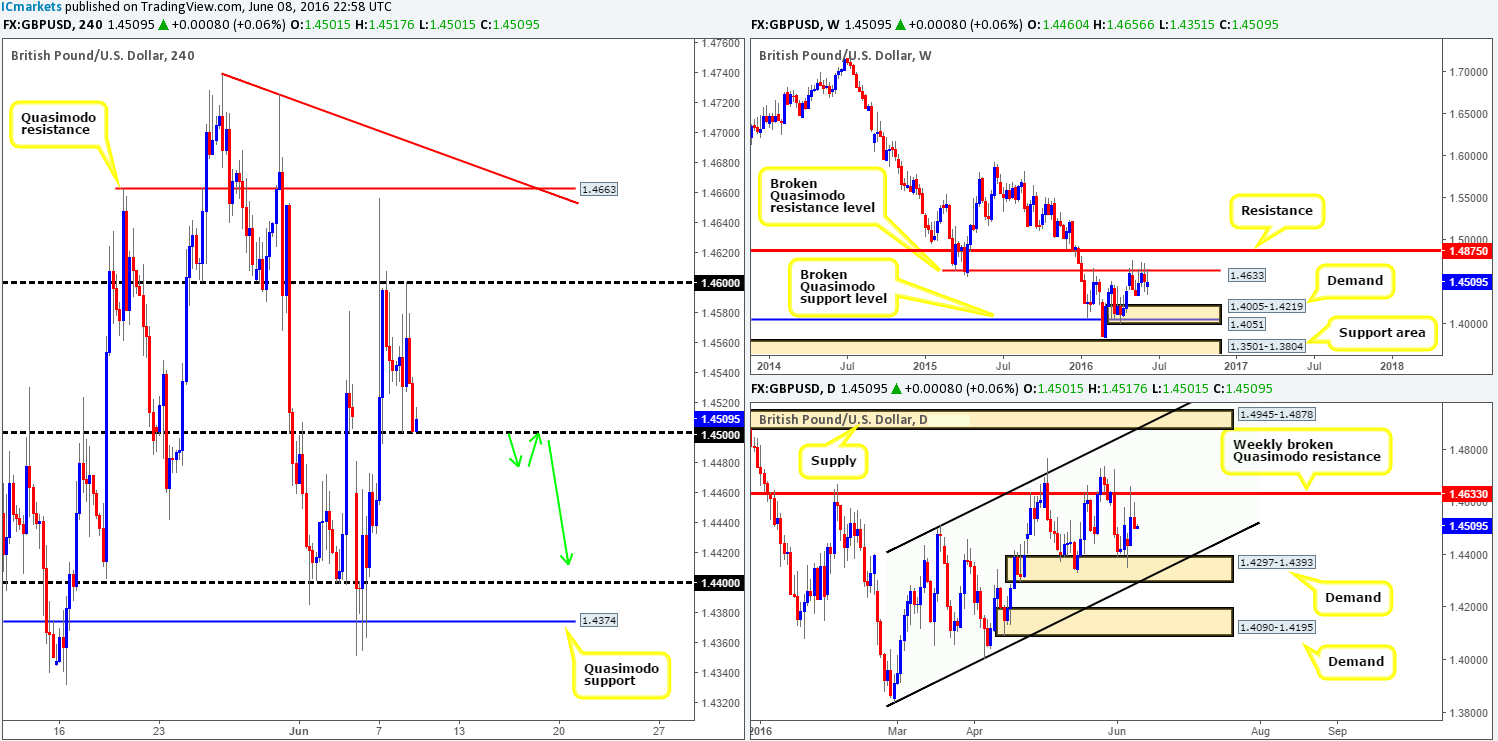Click the 'FX:GBPUSD, D' chart header symbol
The width and height of the screenshot is (1498, 741).
pyautogui.click(x=790, y=388)
